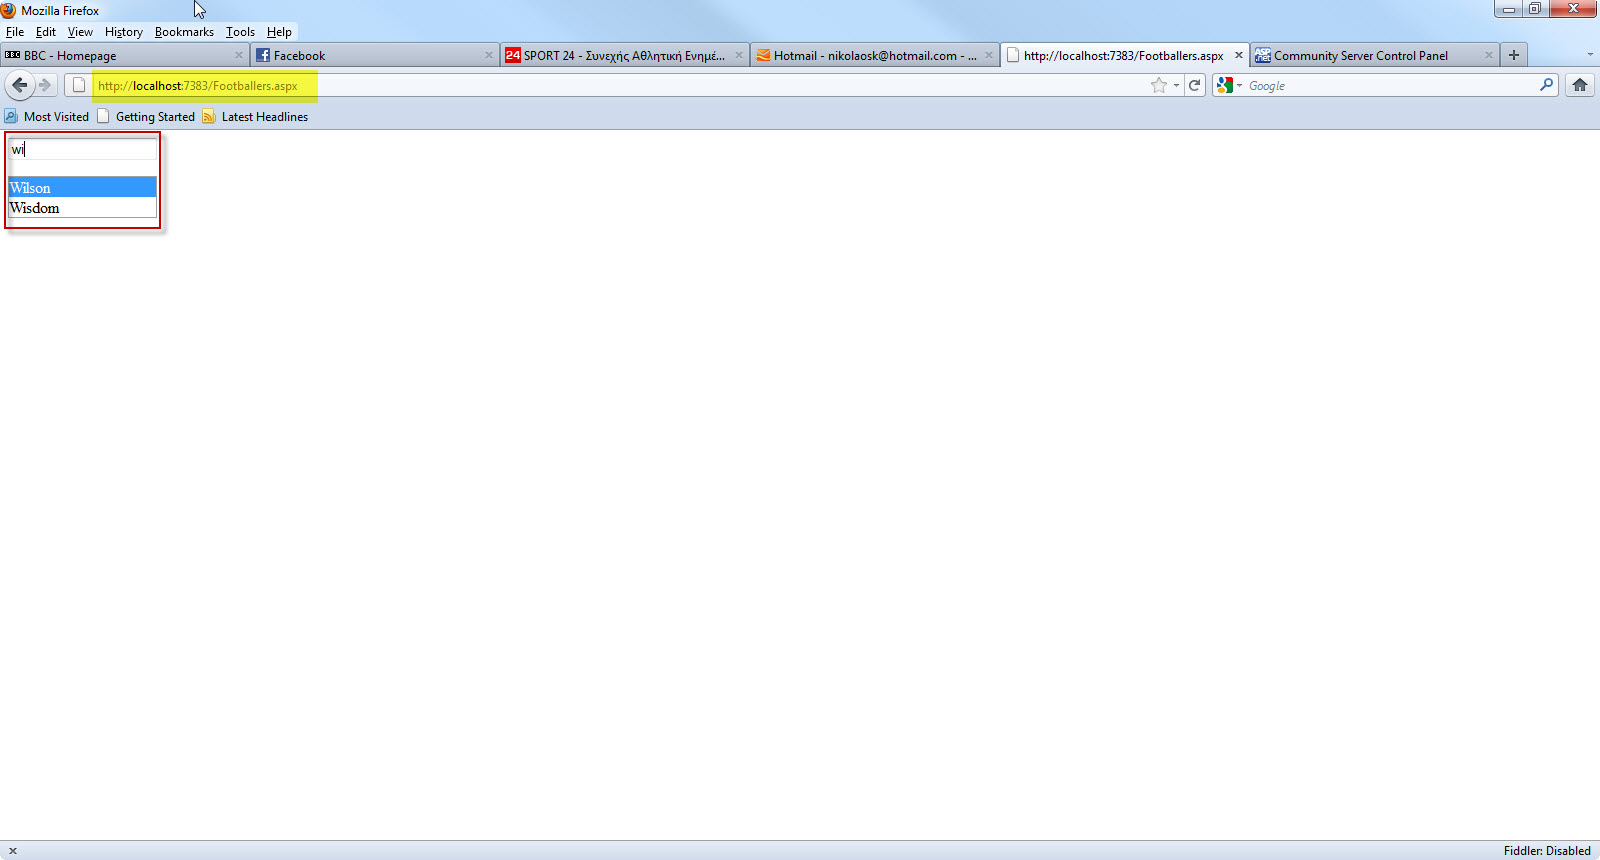Image resolution: width=1600 pixels, height=860 pixels.
Task: Open the File menu
Action: click(x=15, y=32)
